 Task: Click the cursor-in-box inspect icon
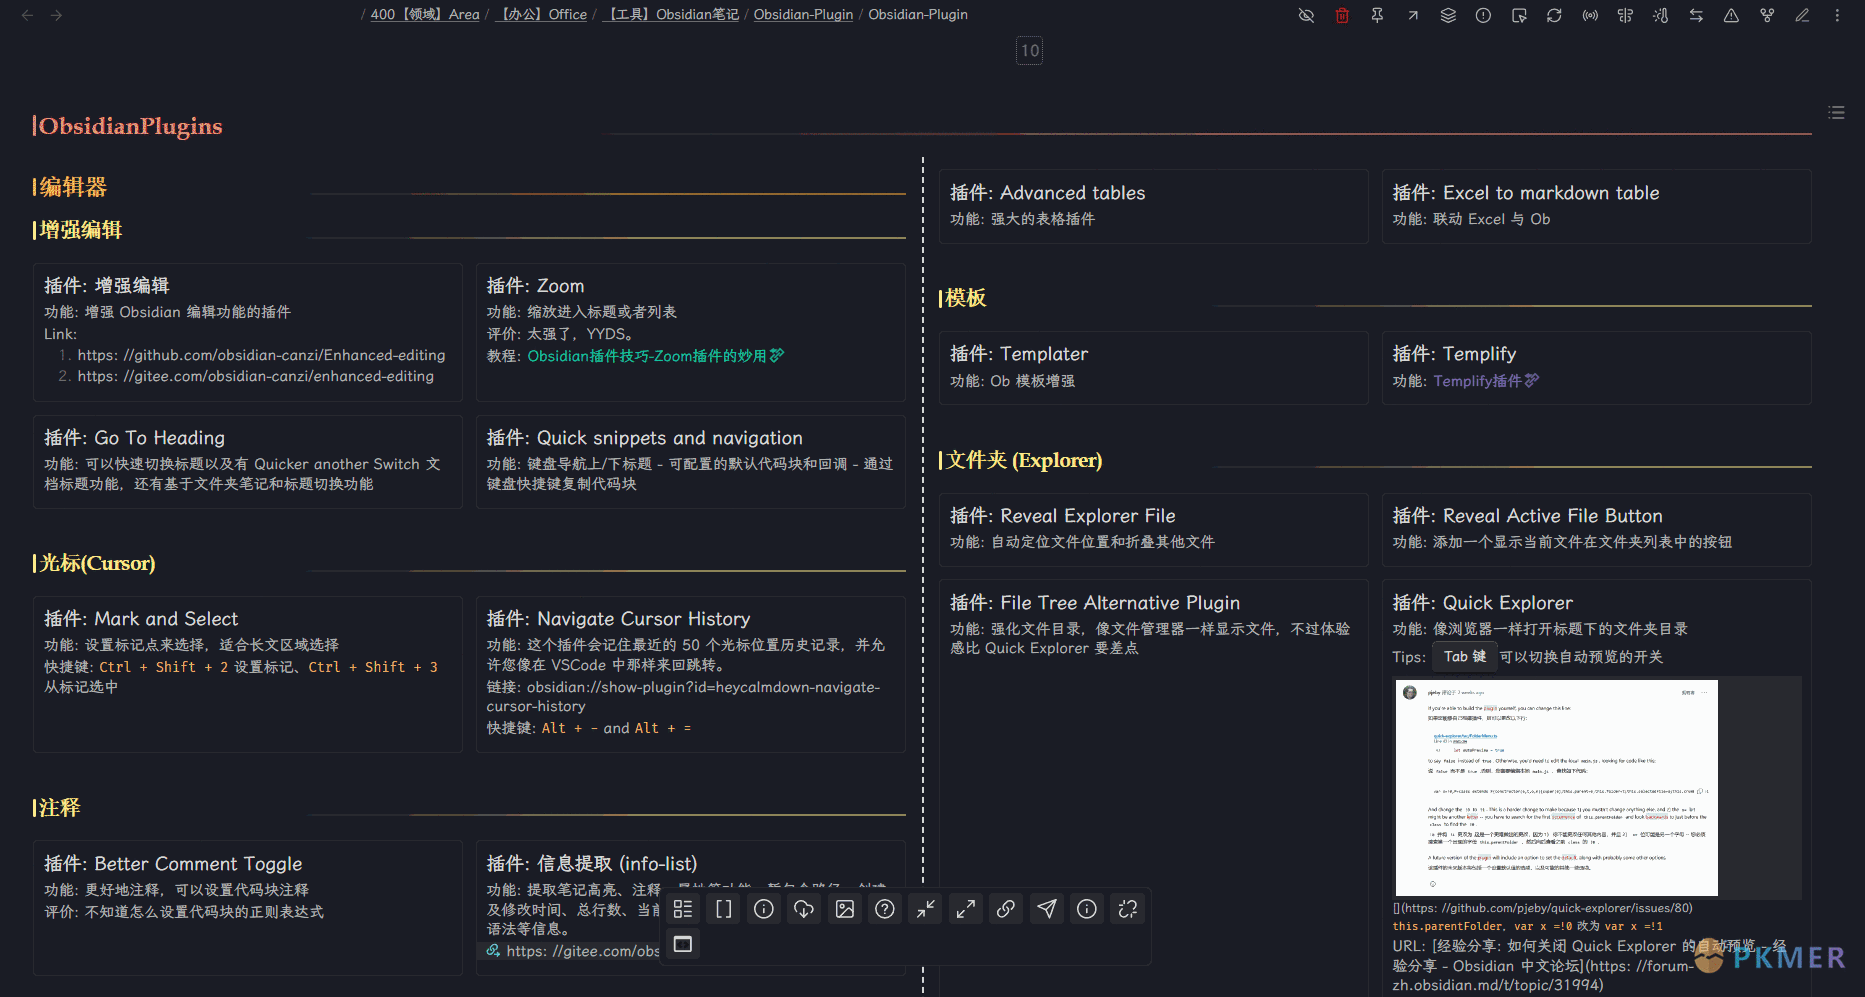pos(1519,15)
